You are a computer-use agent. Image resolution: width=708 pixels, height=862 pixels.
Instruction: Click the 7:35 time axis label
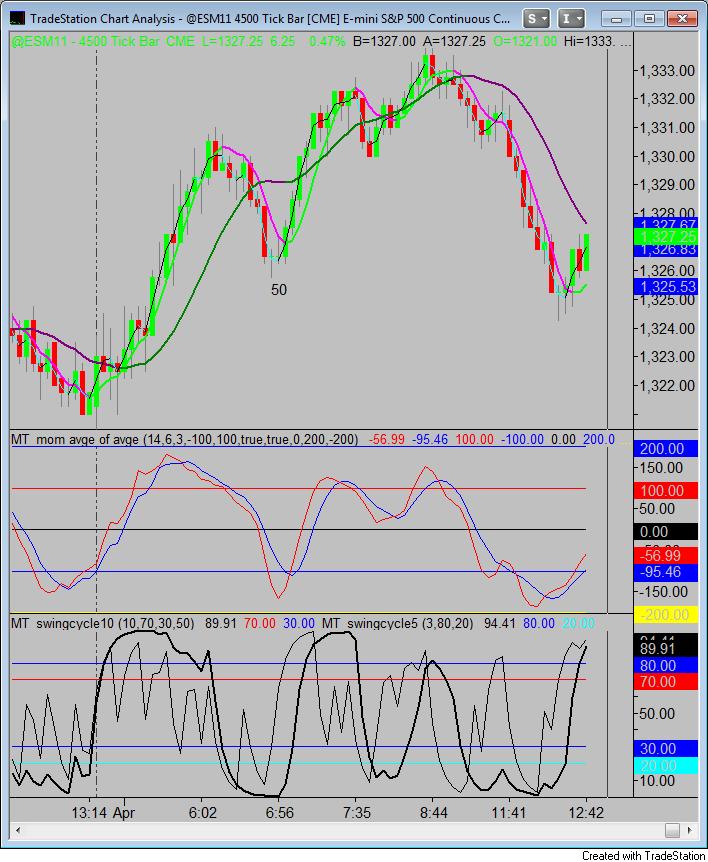click(356, 813)
